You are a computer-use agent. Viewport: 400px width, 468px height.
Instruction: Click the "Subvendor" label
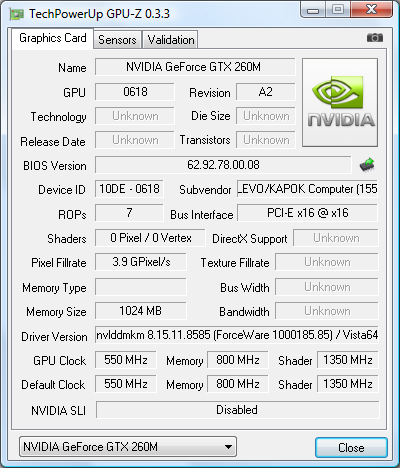(205, 190)
